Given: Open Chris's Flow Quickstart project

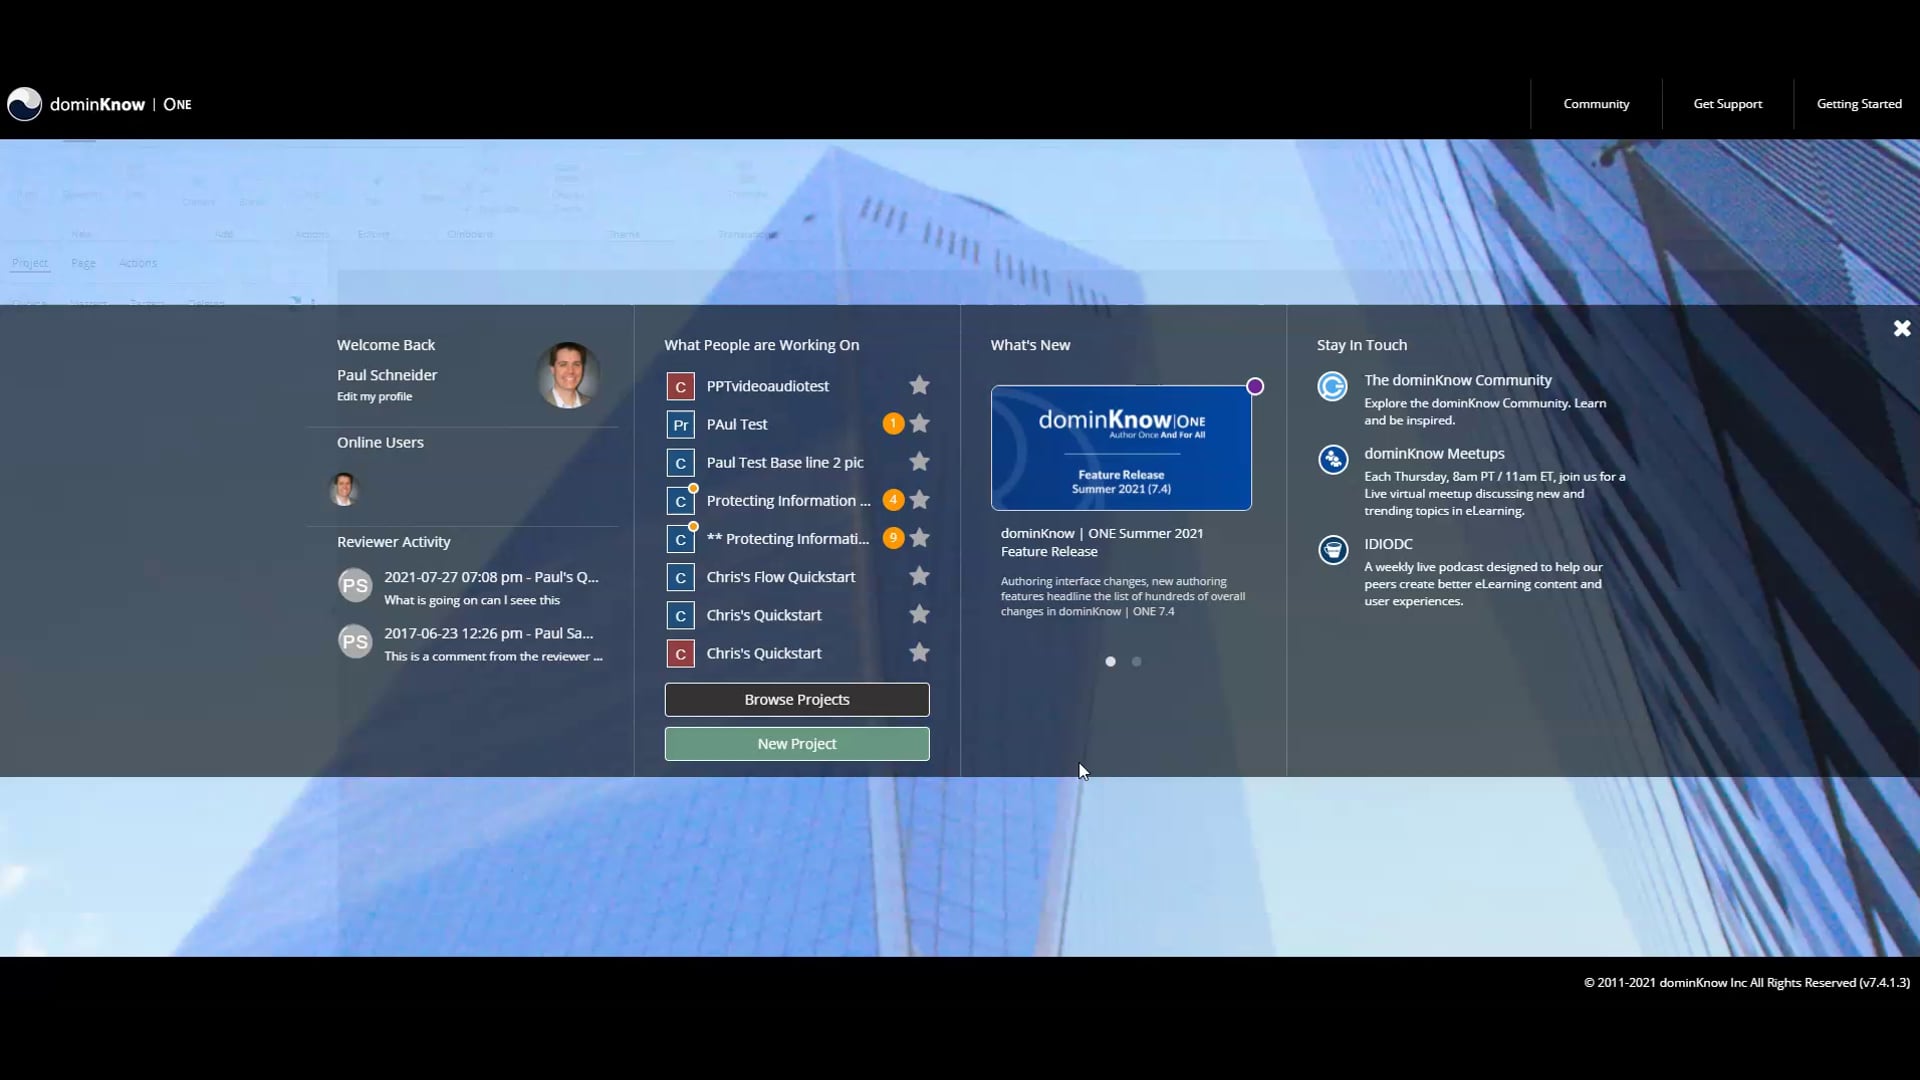Looking at the screenshot, I should click(x=780, y=577).
